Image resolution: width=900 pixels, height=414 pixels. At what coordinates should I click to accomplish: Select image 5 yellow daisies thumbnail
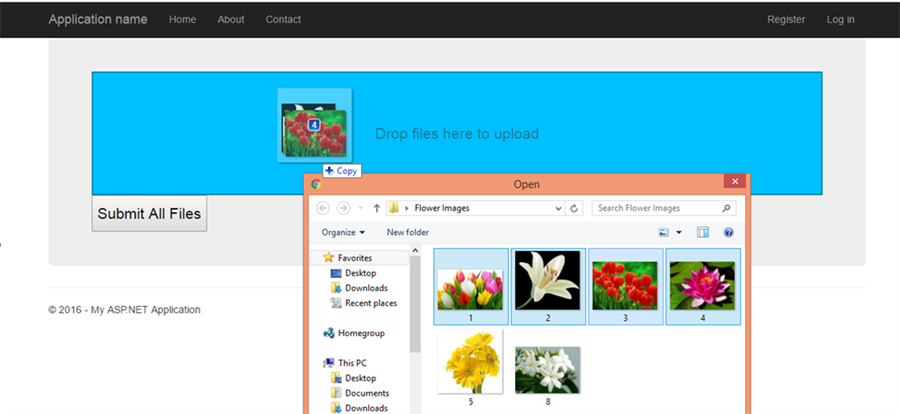click(x=471, y=367)
